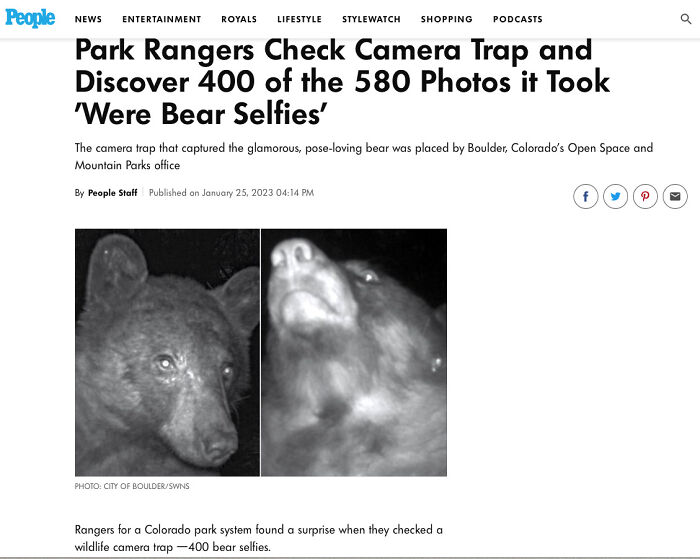
Task: Click the published date January 25, 2023
Action: (231, 193)
